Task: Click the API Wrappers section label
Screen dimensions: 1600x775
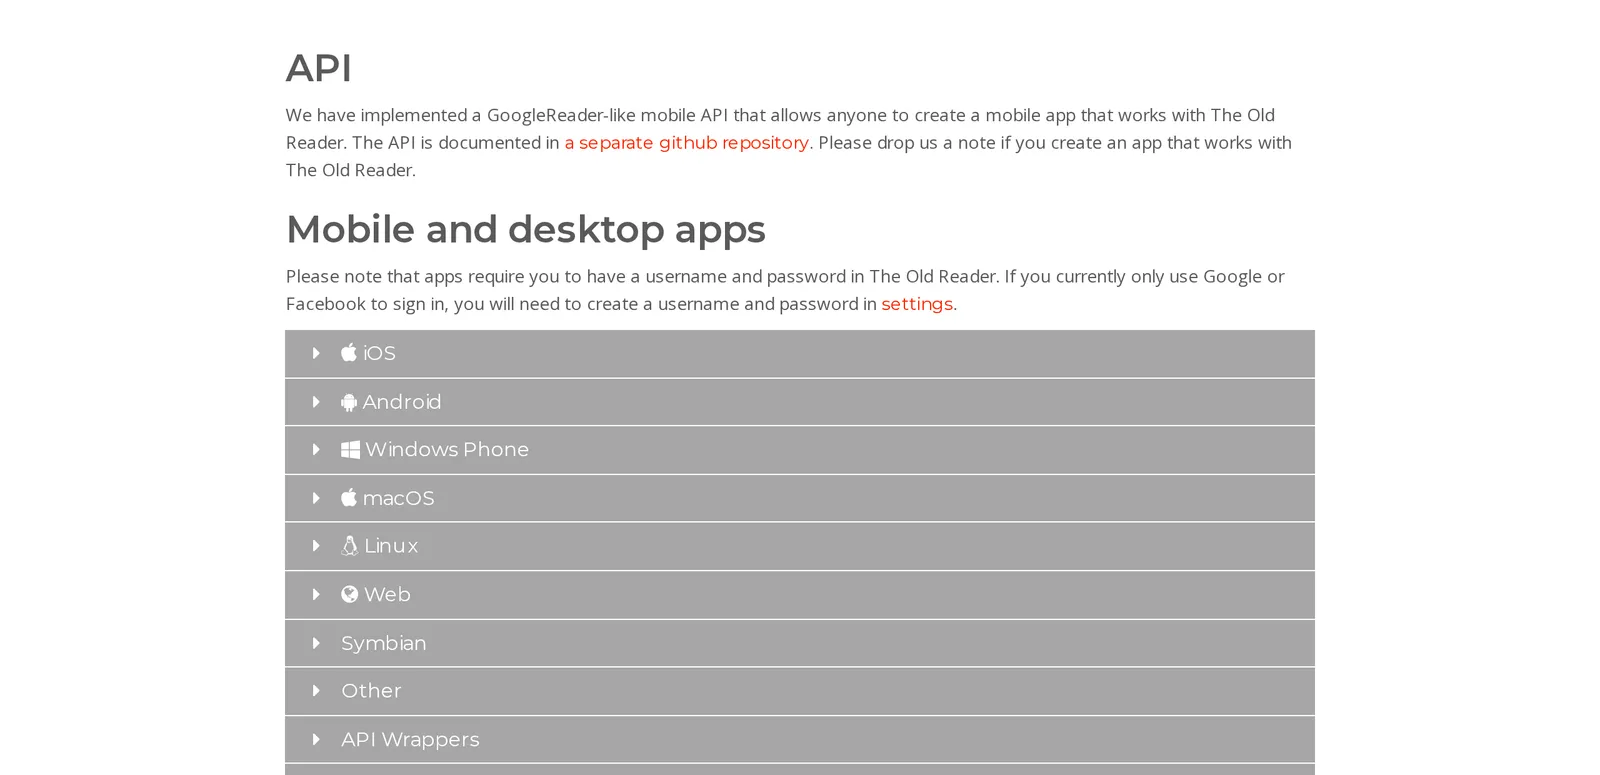Action: [410, 739]
